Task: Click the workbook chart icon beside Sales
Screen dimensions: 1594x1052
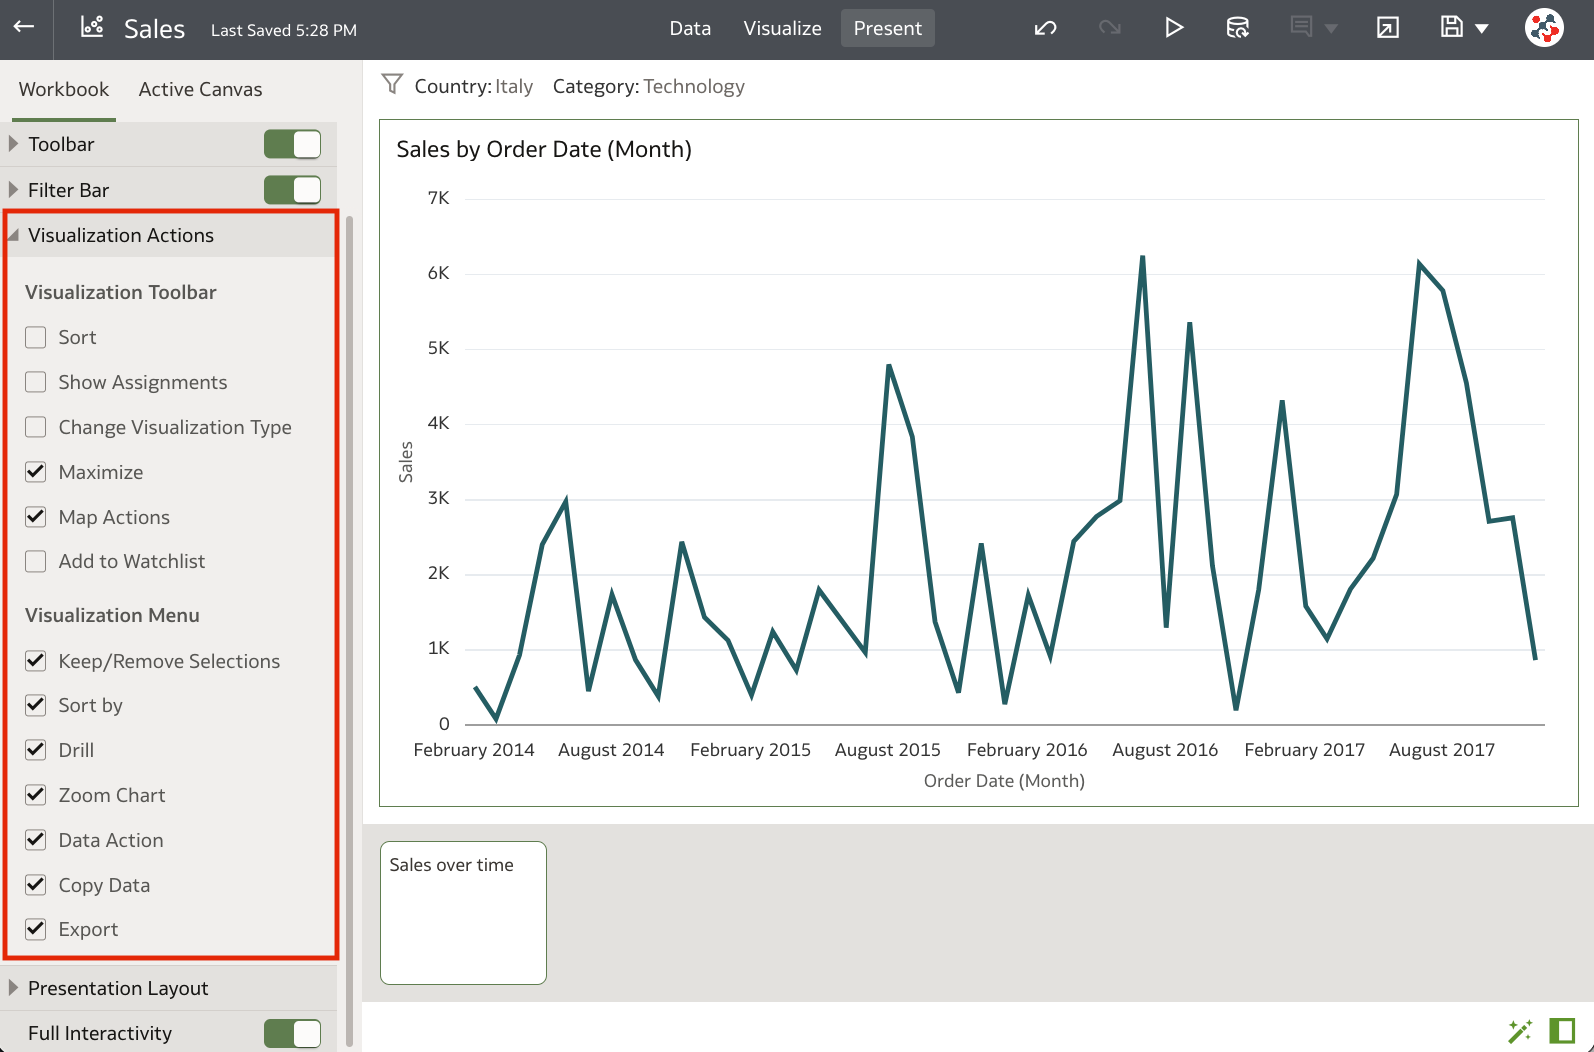Action: (x=92, y=27)
